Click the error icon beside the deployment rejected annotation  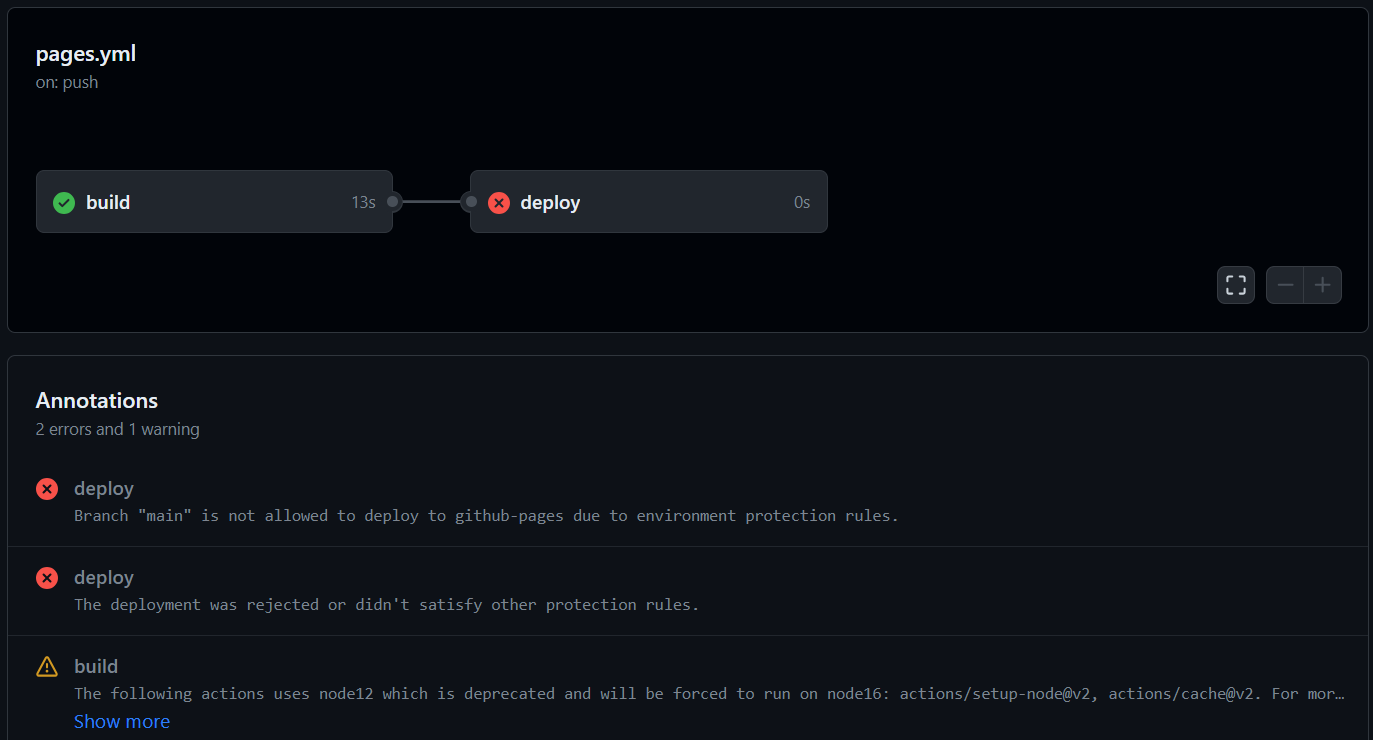pos(47,578)
